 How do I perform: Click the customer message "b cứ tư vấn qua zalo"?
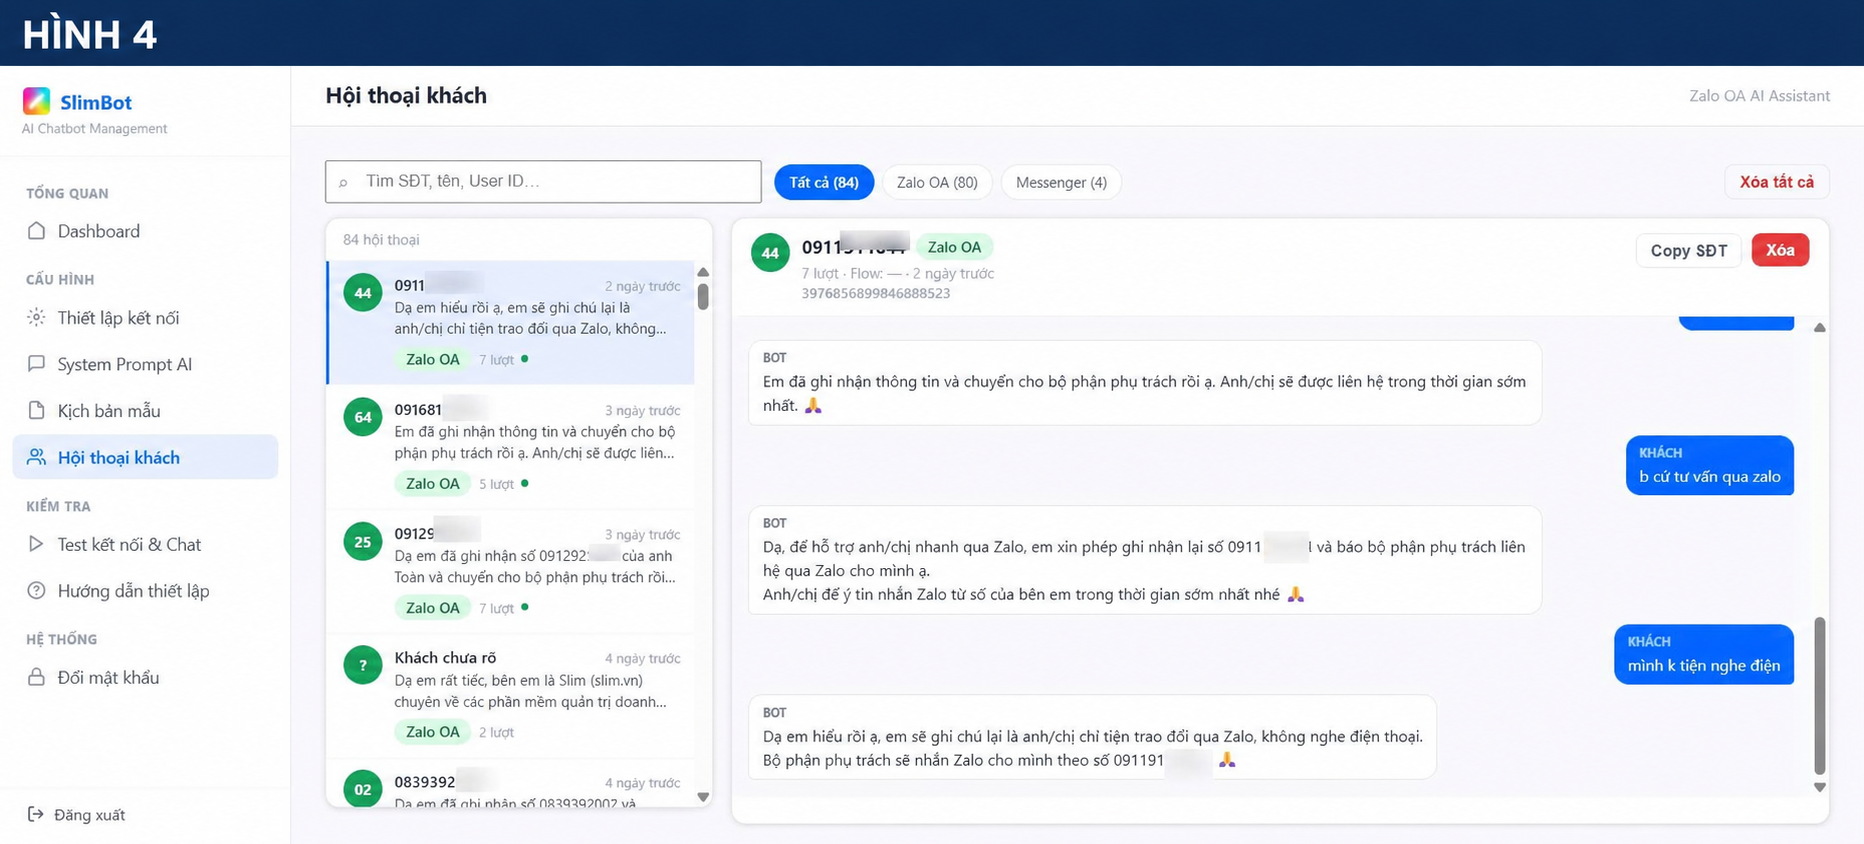pos(1710,465)
